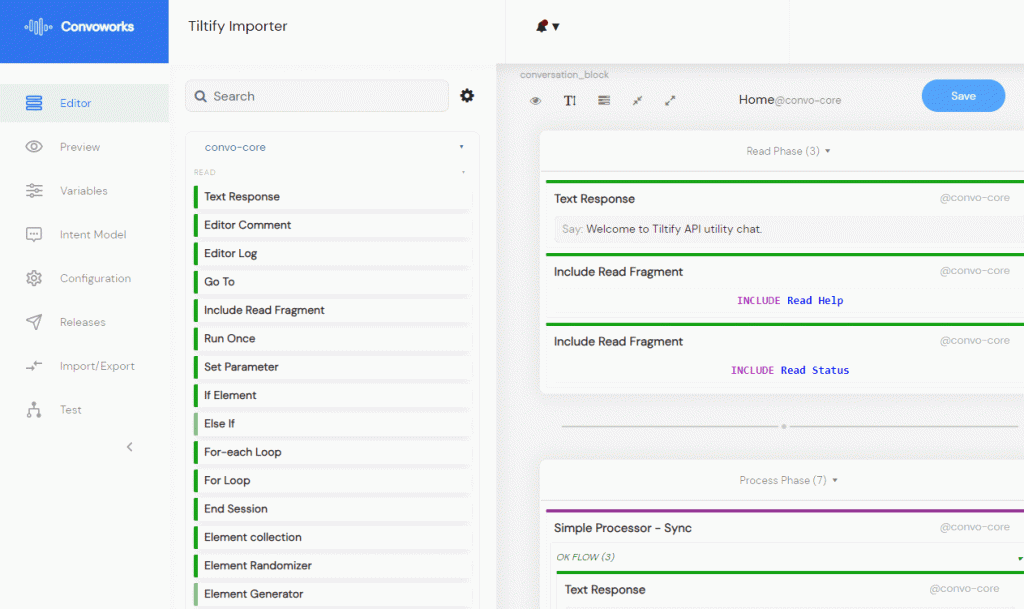Screen dimensions: 1024x609
Task: Select Else If component
Action: click(333, 424)
